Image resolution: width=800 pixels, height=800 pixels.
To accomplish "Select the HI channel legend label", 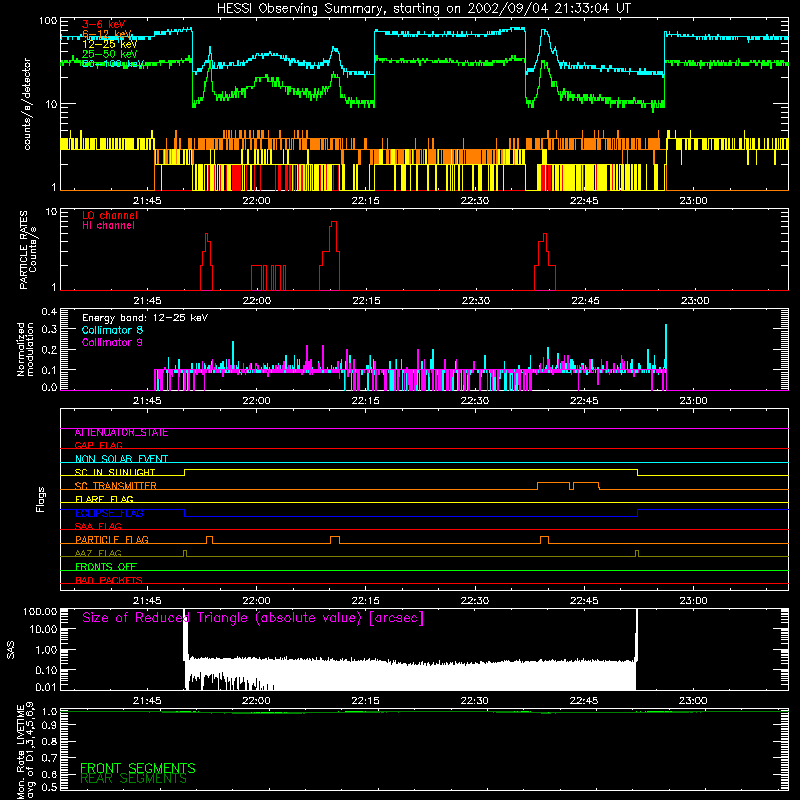I will [108, 225].
